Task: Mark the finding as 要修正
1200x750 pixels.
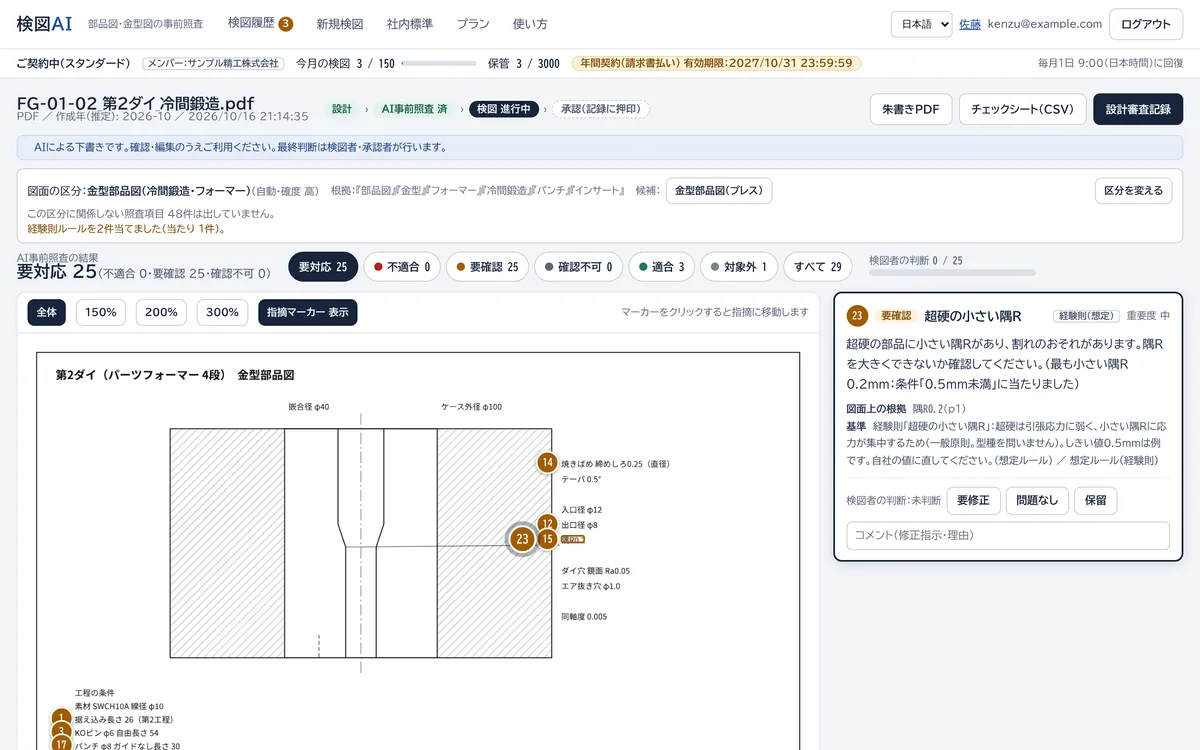Action: click(973, 500)
